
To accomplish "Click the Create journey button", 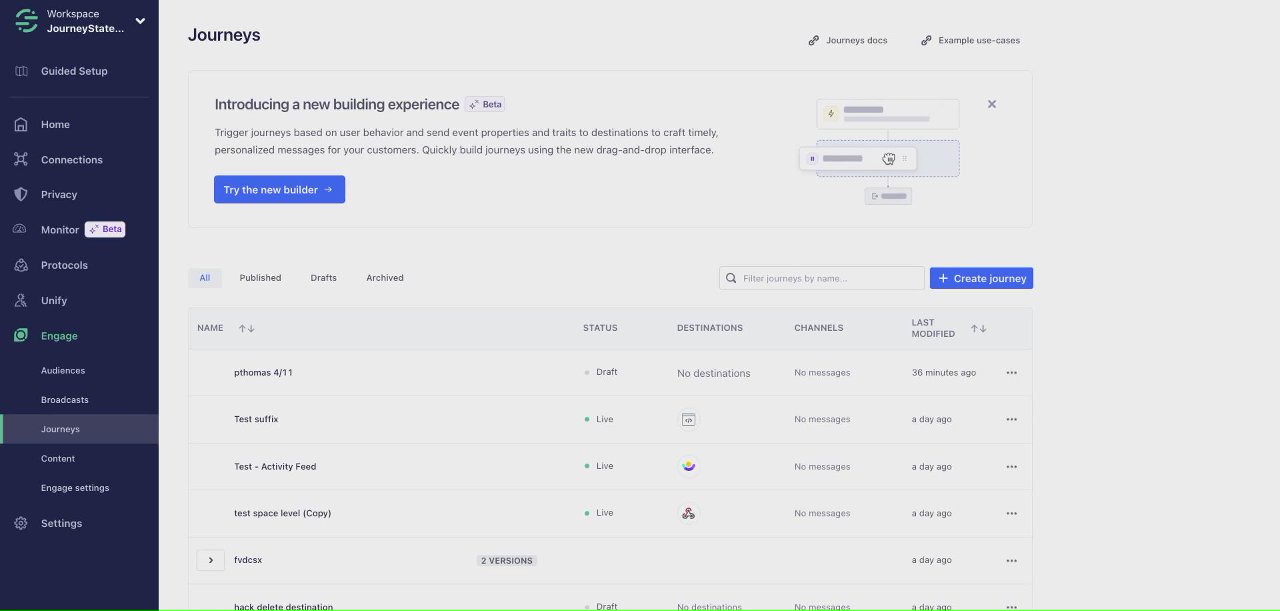I will click(x=981, y=278).
